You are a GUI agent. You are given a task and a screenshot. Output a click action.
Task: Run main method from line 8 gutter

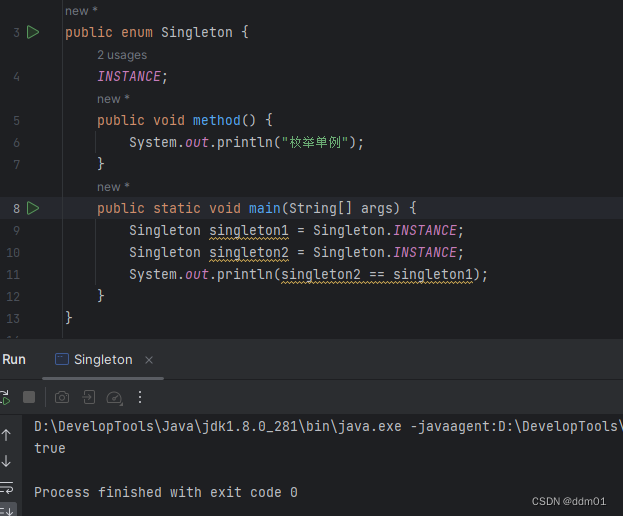[33, 208]
